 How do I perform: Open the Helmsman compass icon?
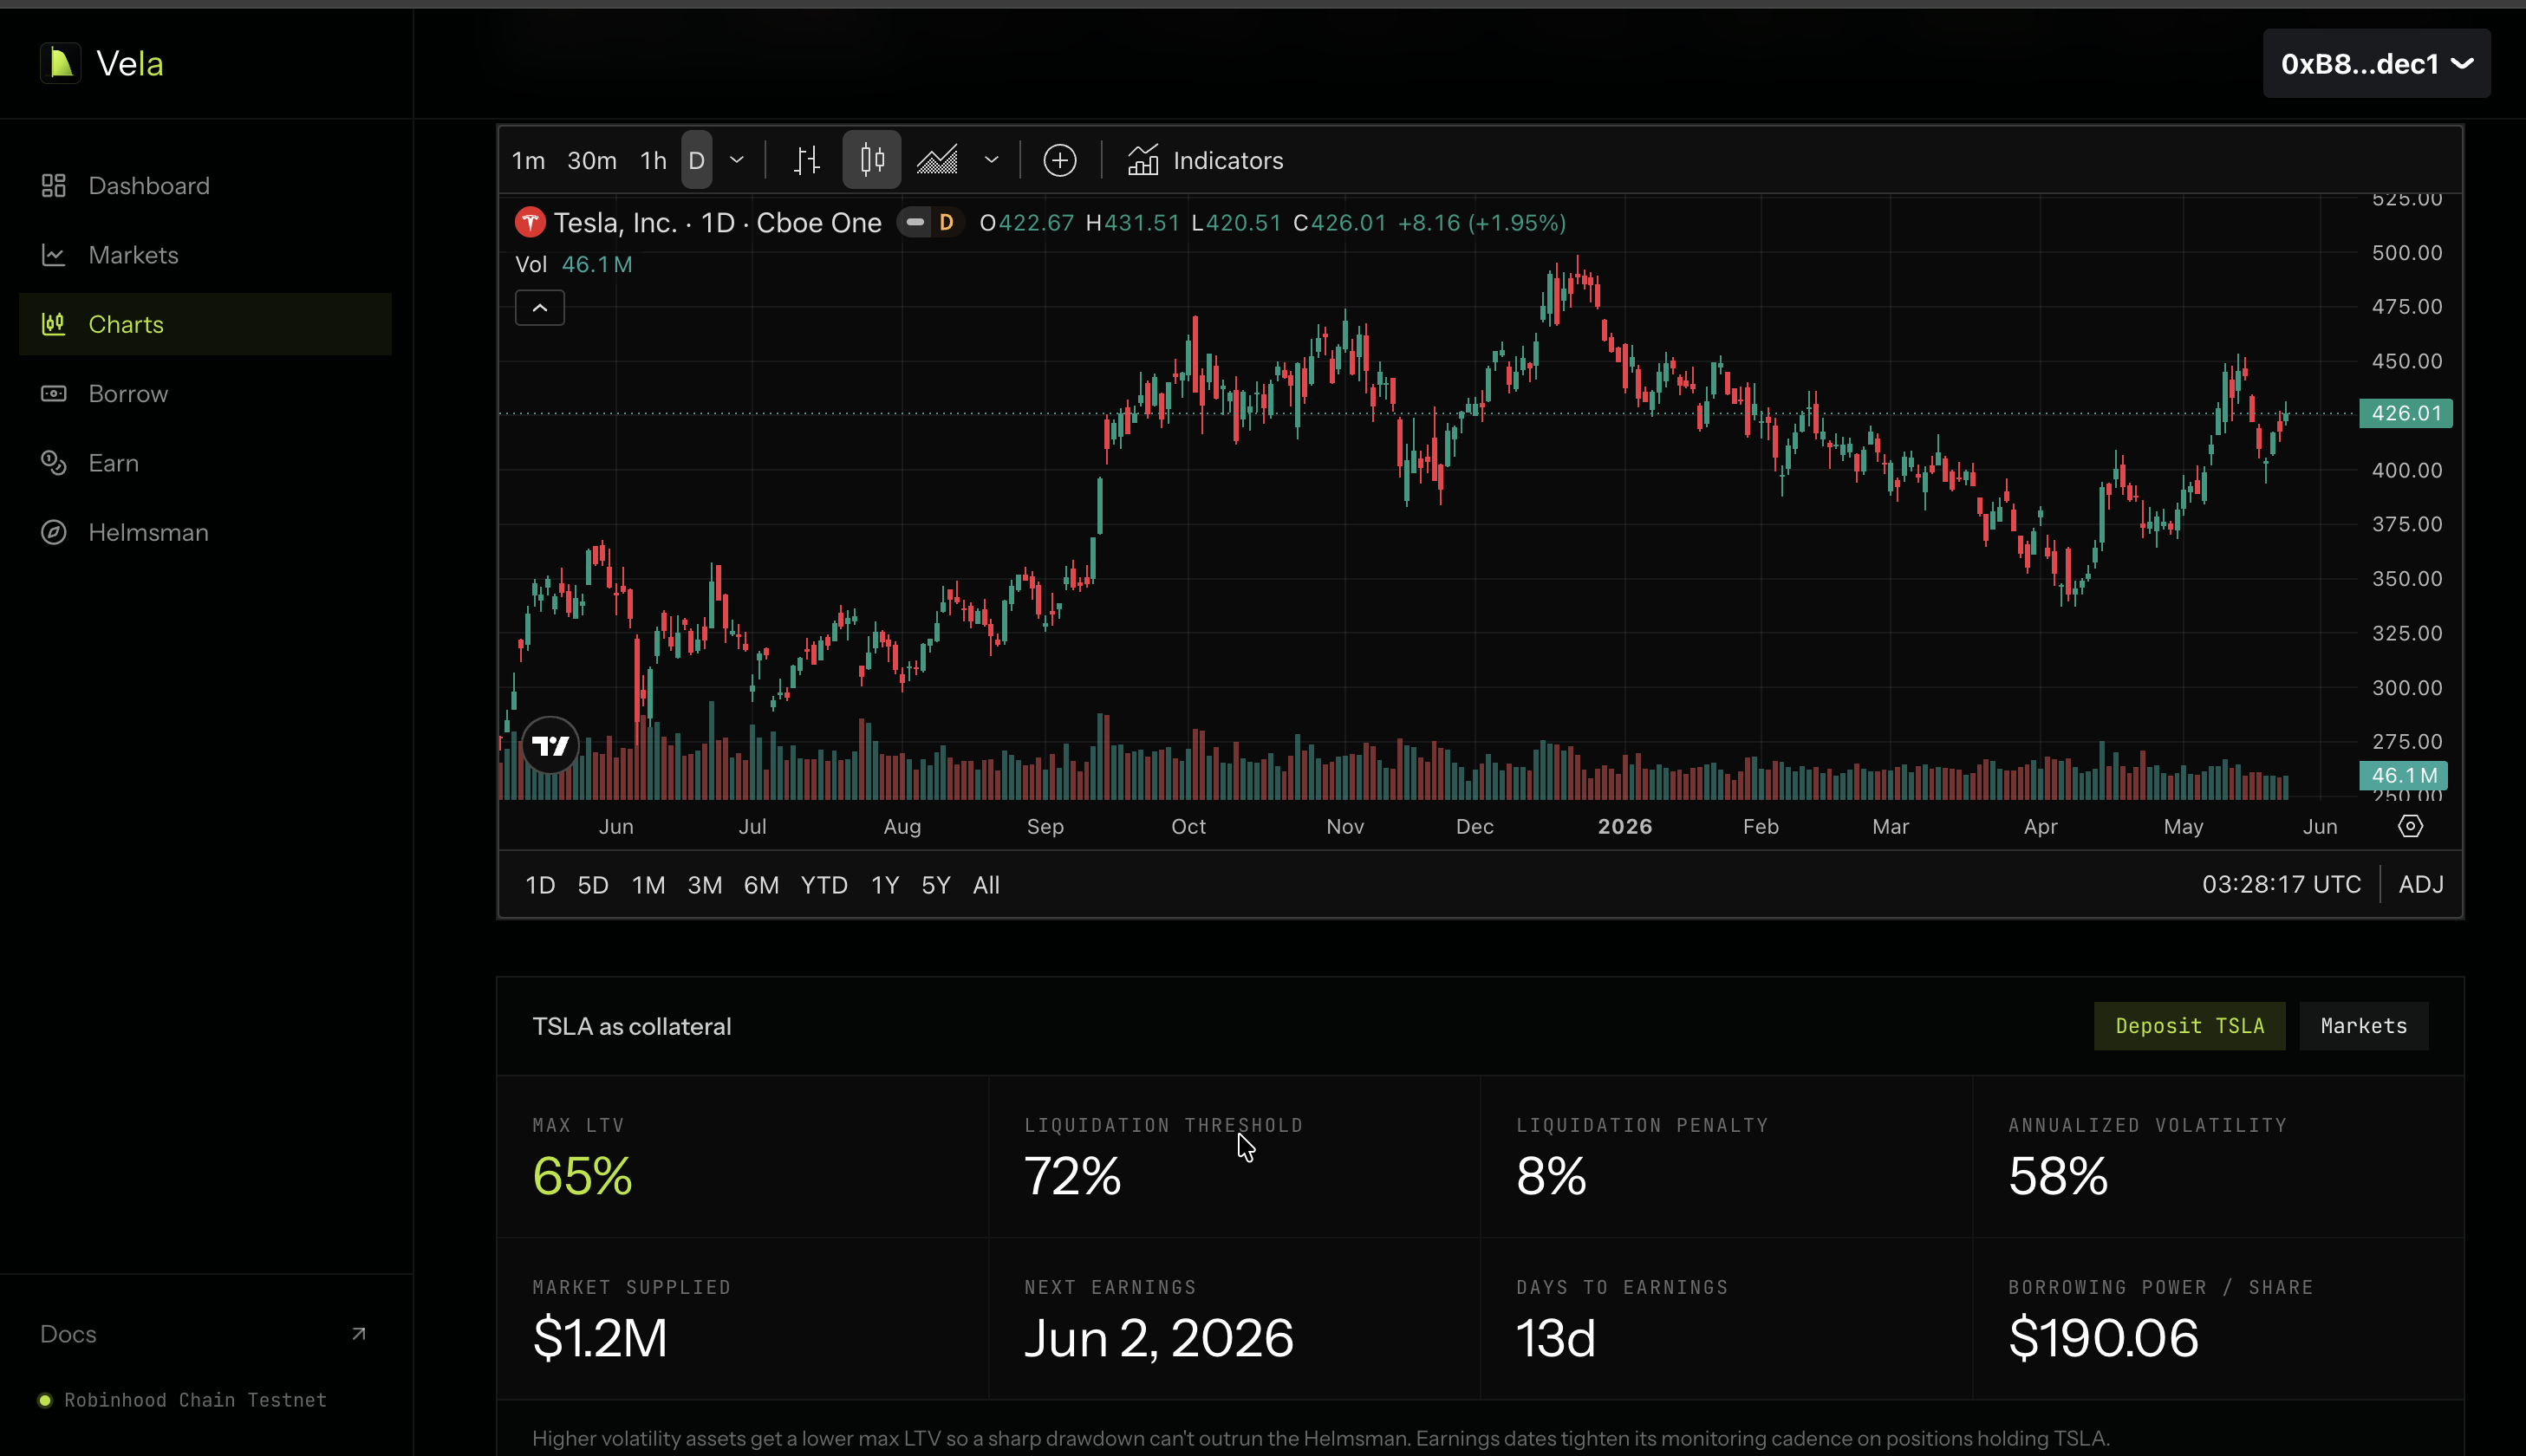(53, 532)
